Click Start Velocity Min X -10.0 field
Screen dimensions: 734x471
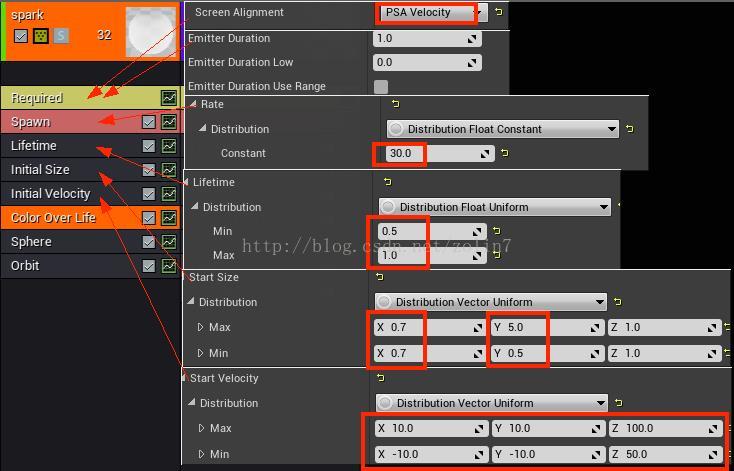coord(431,454)
